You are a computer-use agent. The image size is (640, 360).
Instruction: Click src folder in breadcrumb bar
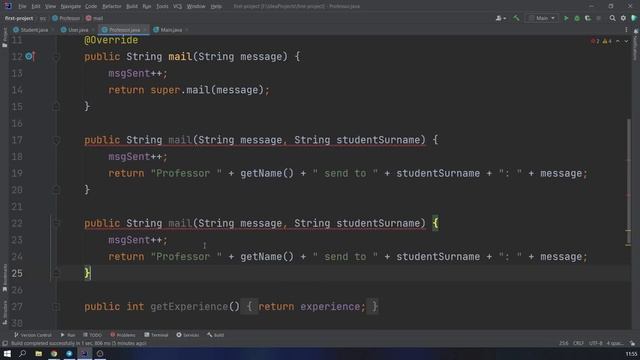tap(42, 18)
